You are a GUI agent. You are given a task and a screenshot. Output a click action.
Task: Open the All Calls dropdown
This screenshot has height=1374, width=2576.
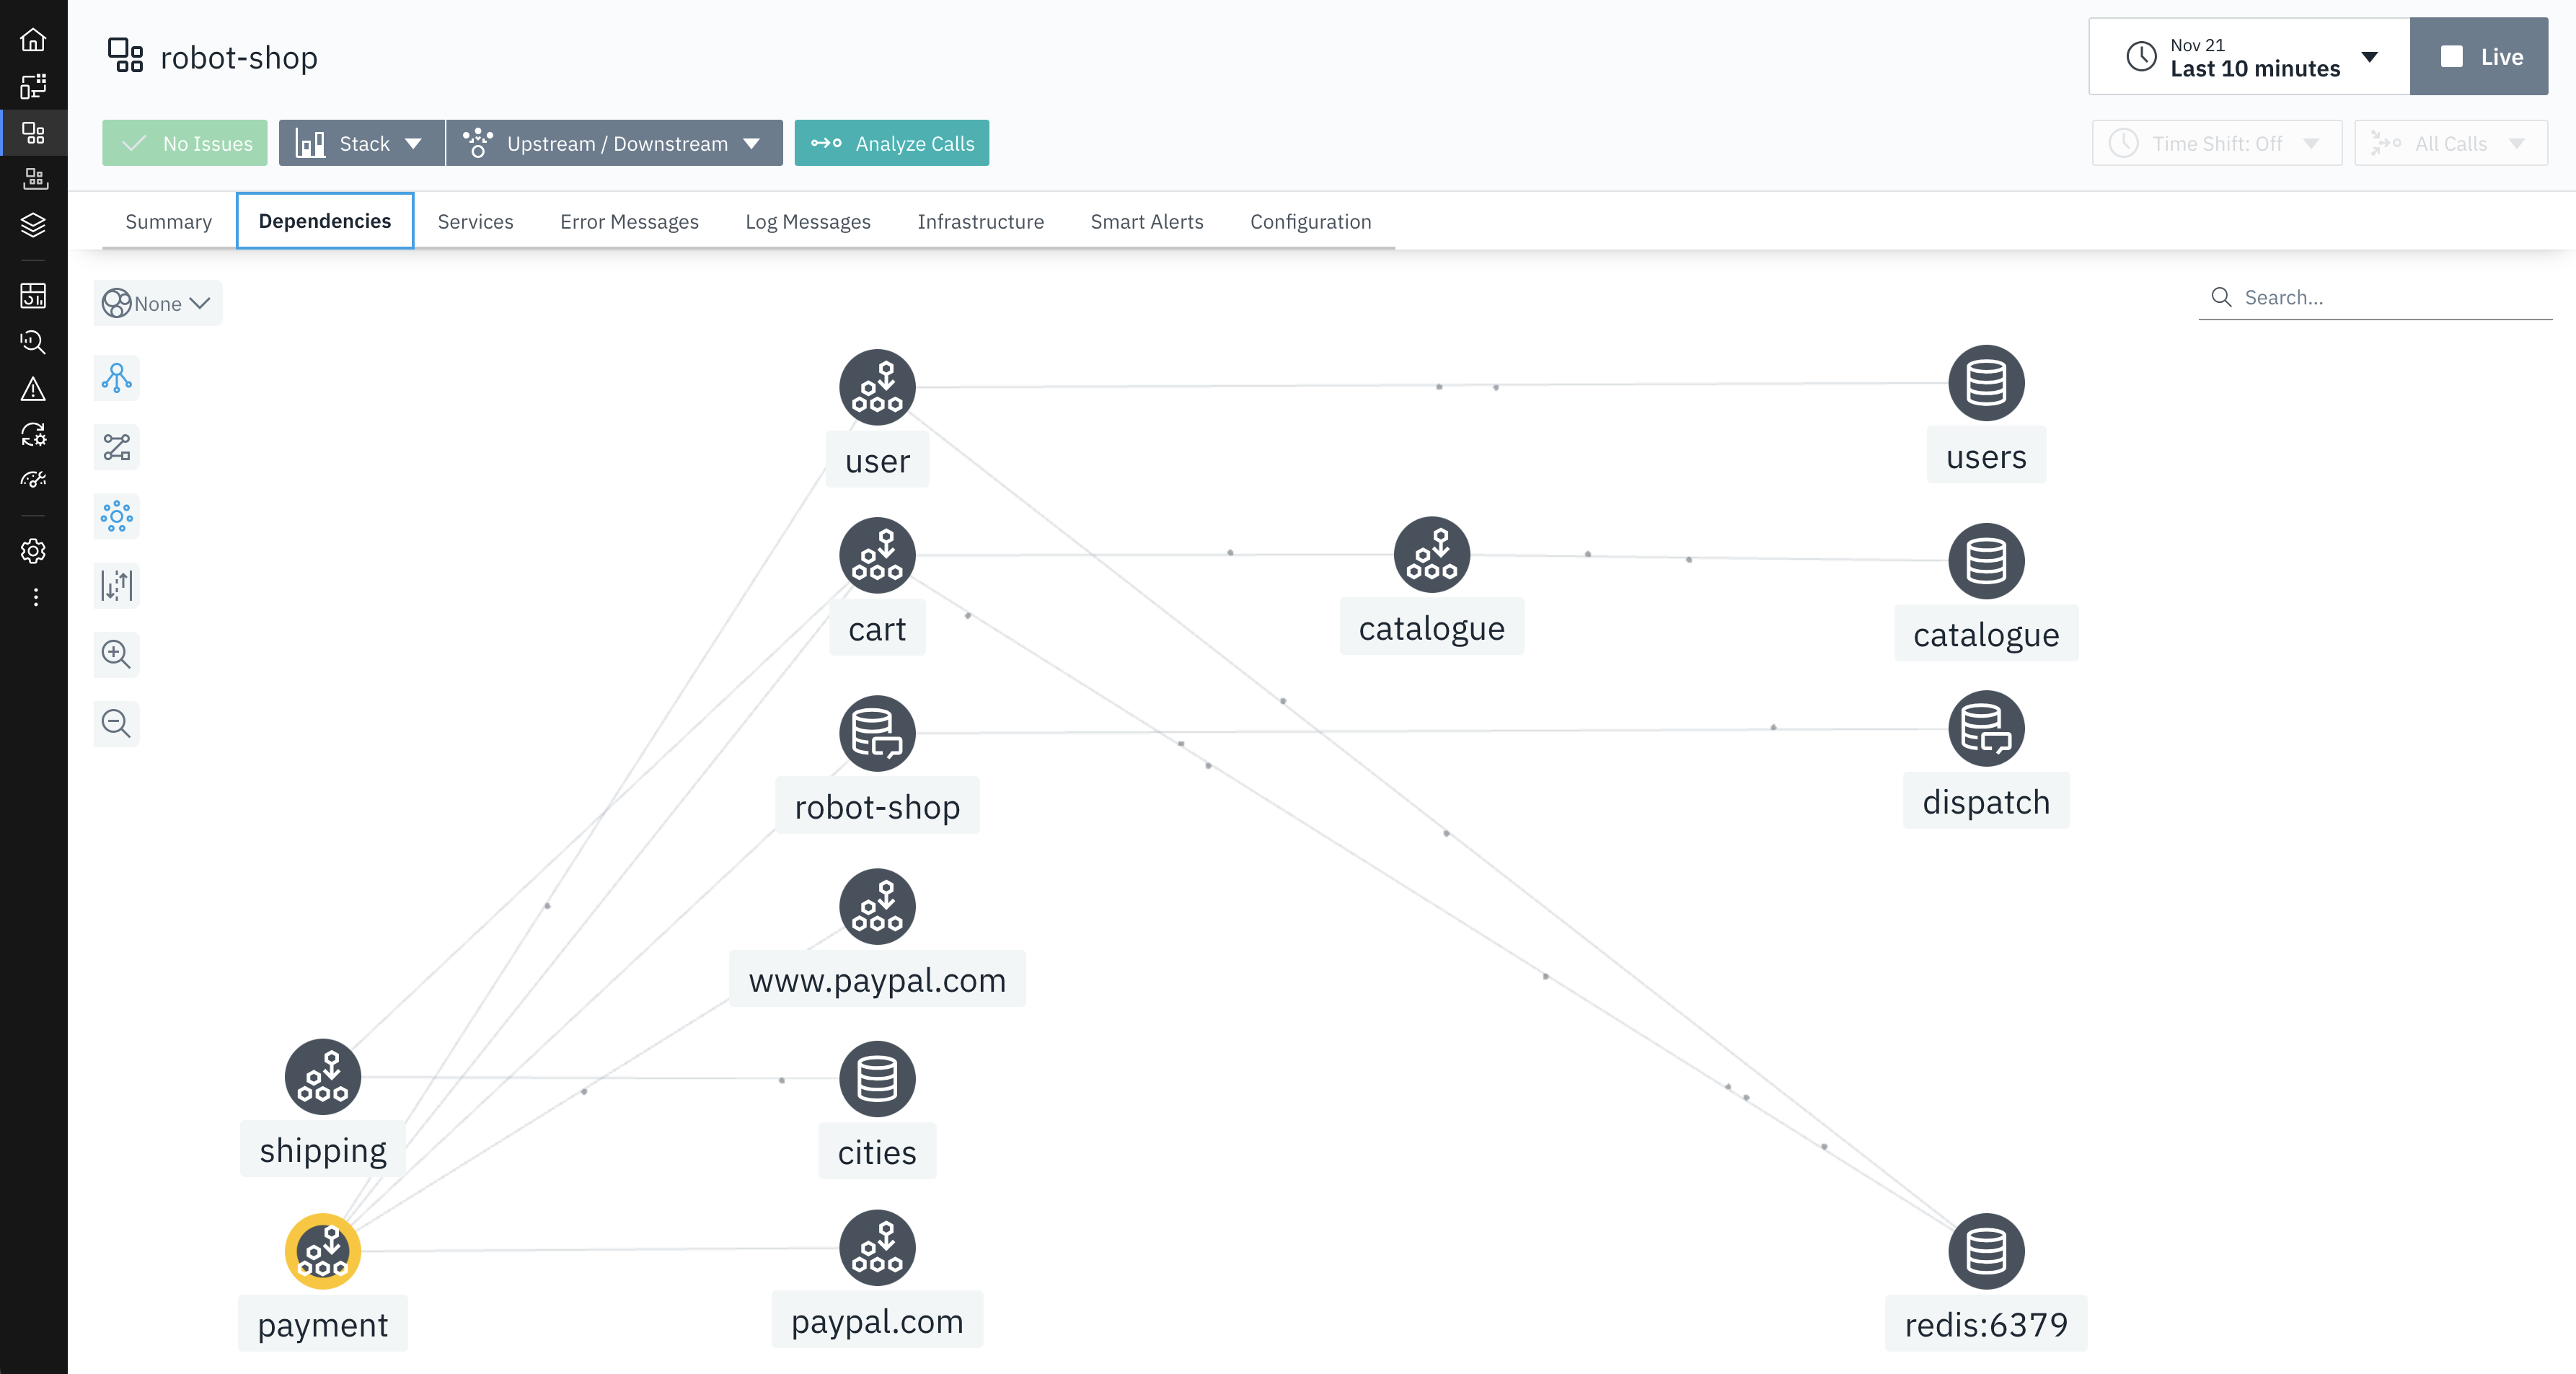(x=2450, y=143)
